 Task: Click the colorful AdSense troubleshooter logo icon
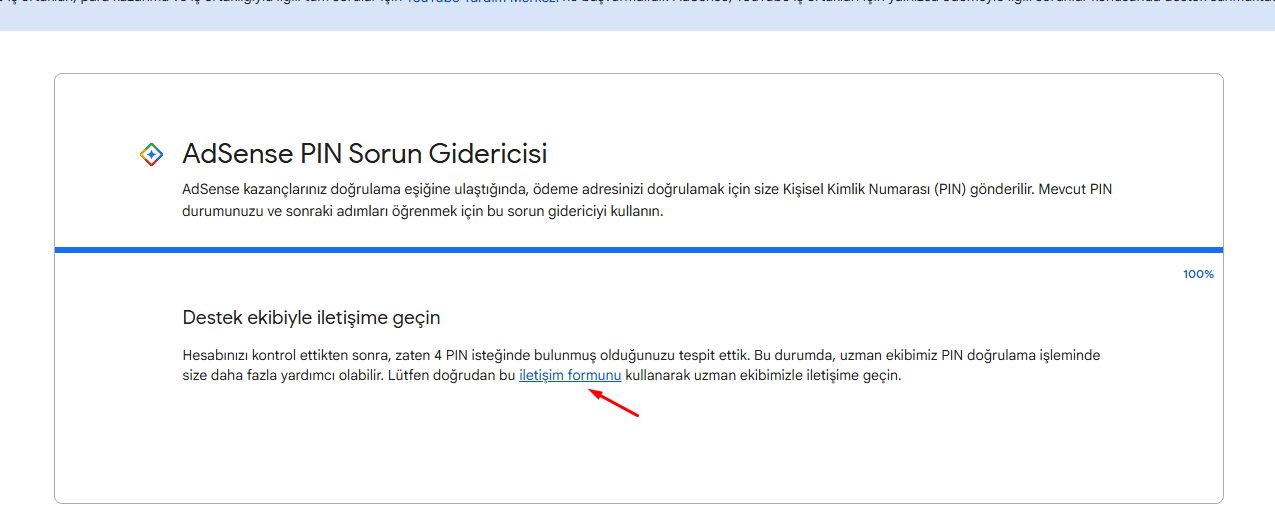point(151,154)
